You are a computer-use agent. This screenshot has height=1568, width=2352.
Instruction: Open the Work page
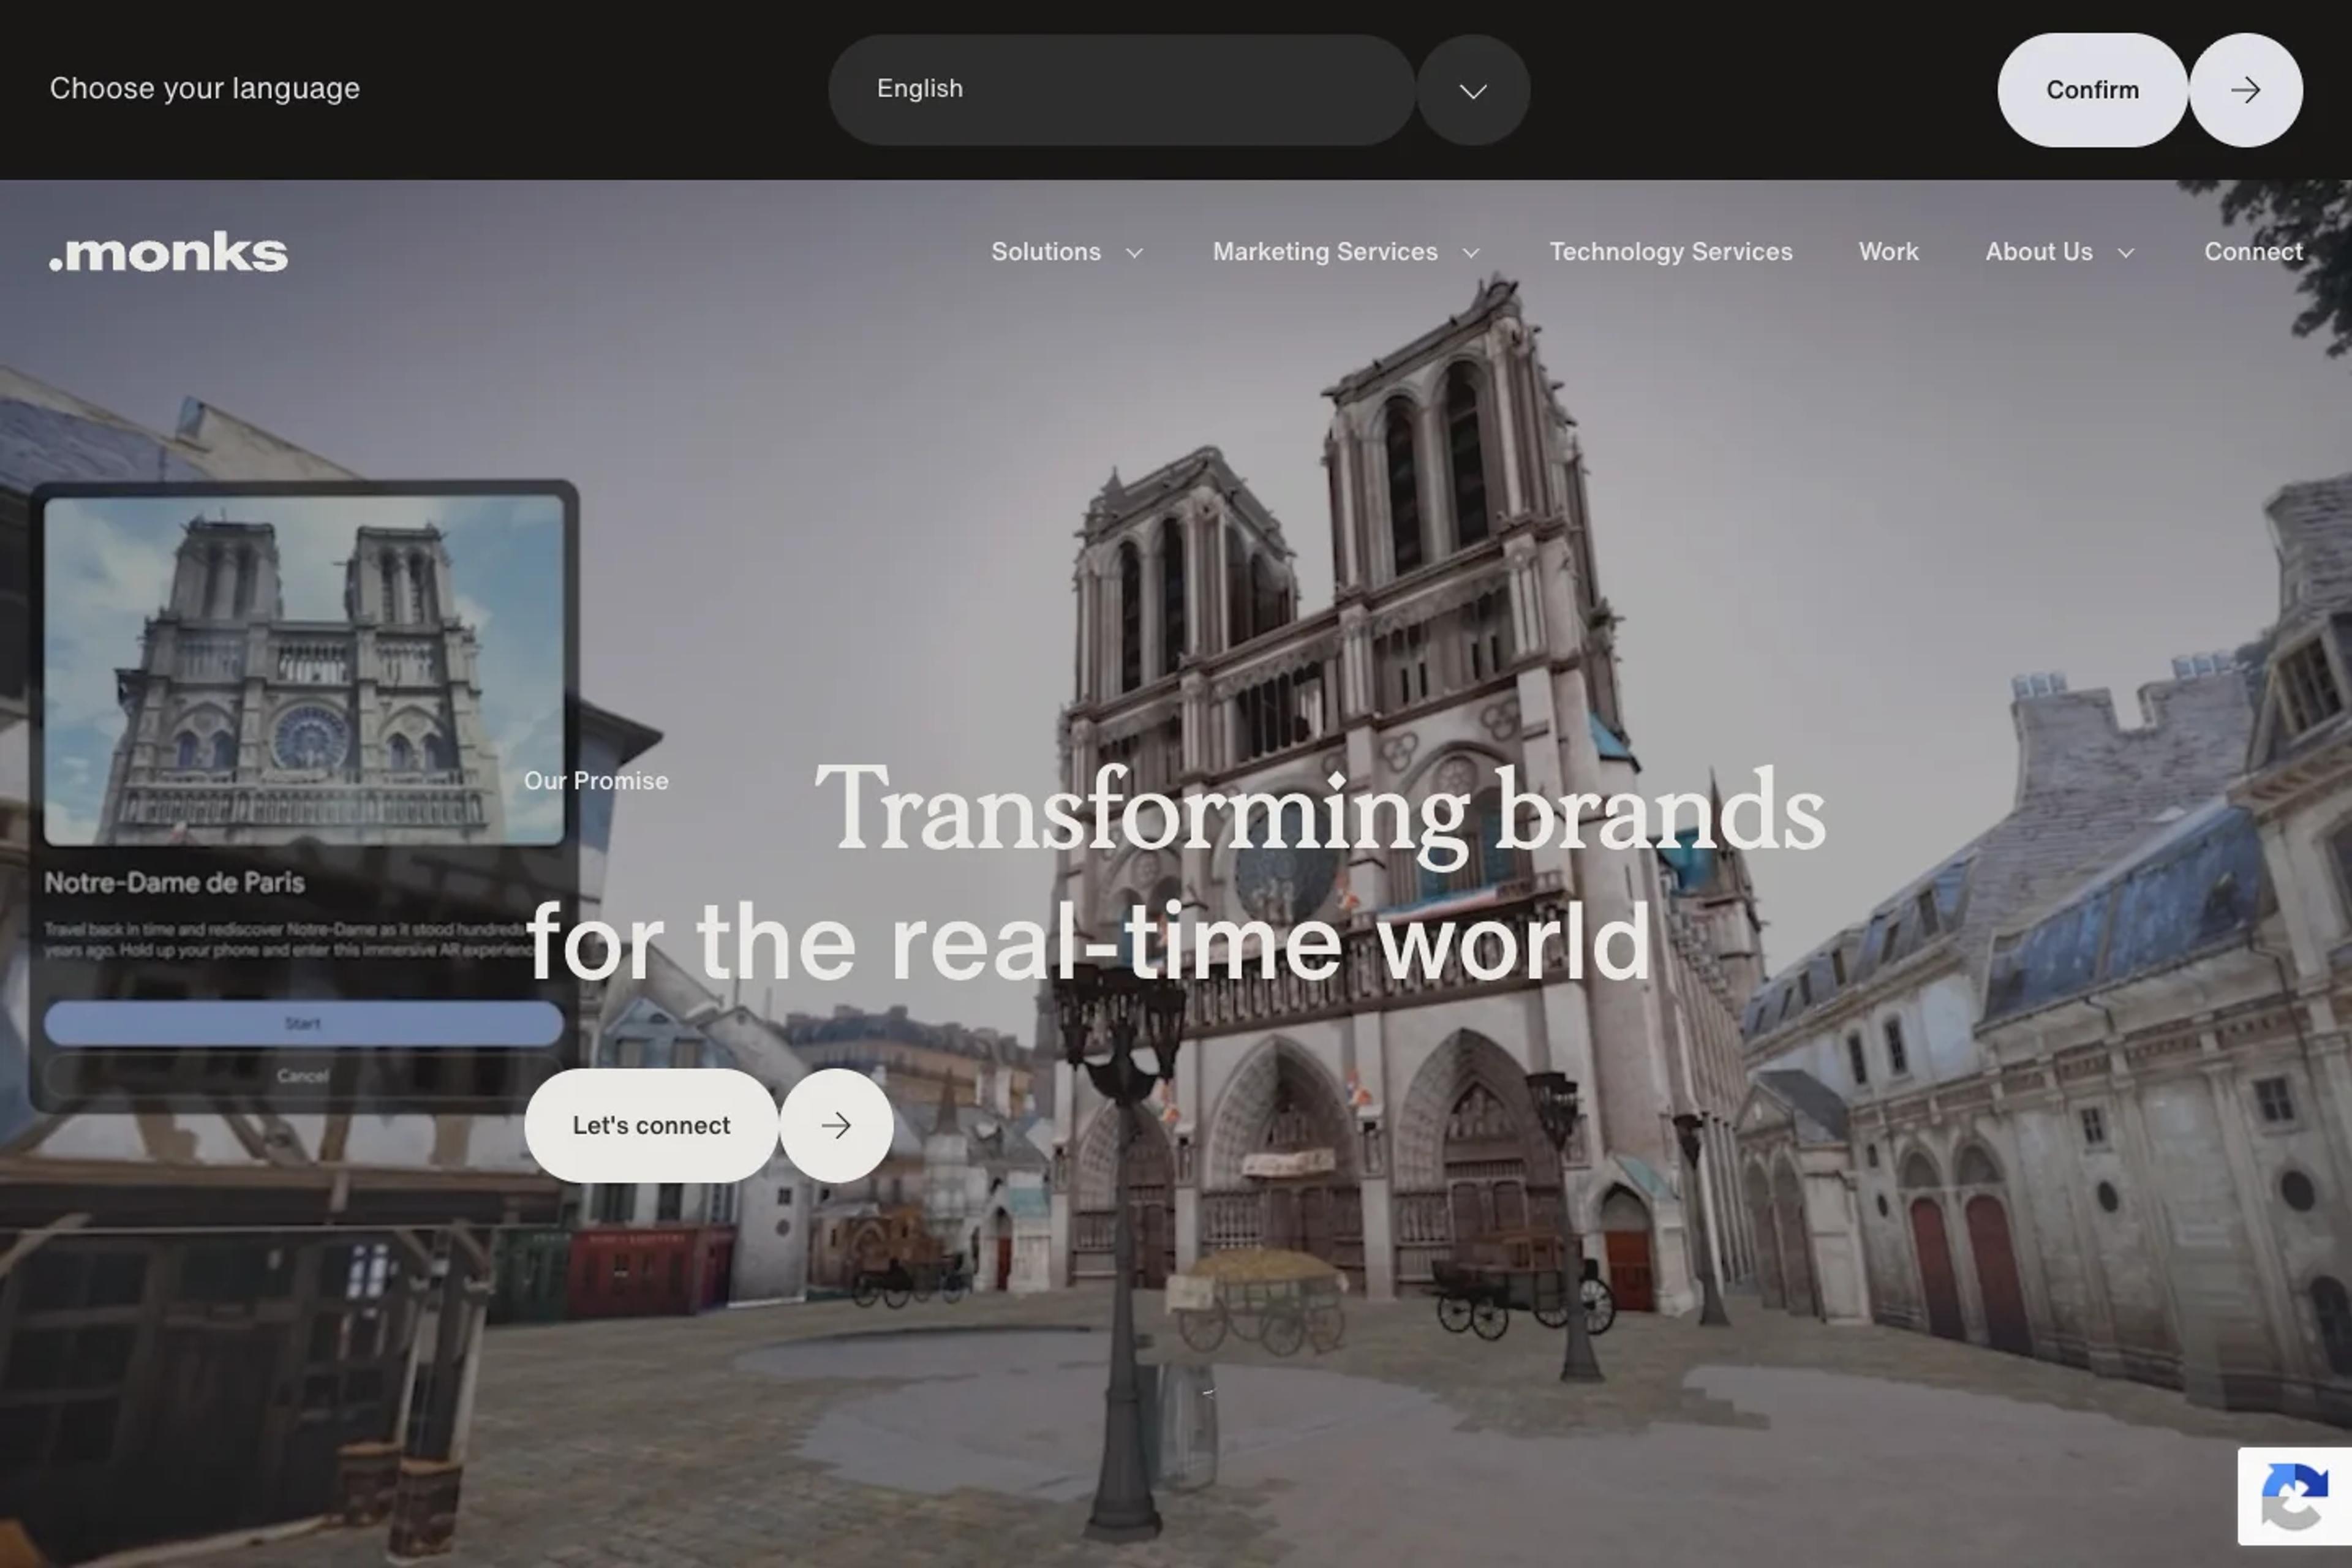[1888, 252]
